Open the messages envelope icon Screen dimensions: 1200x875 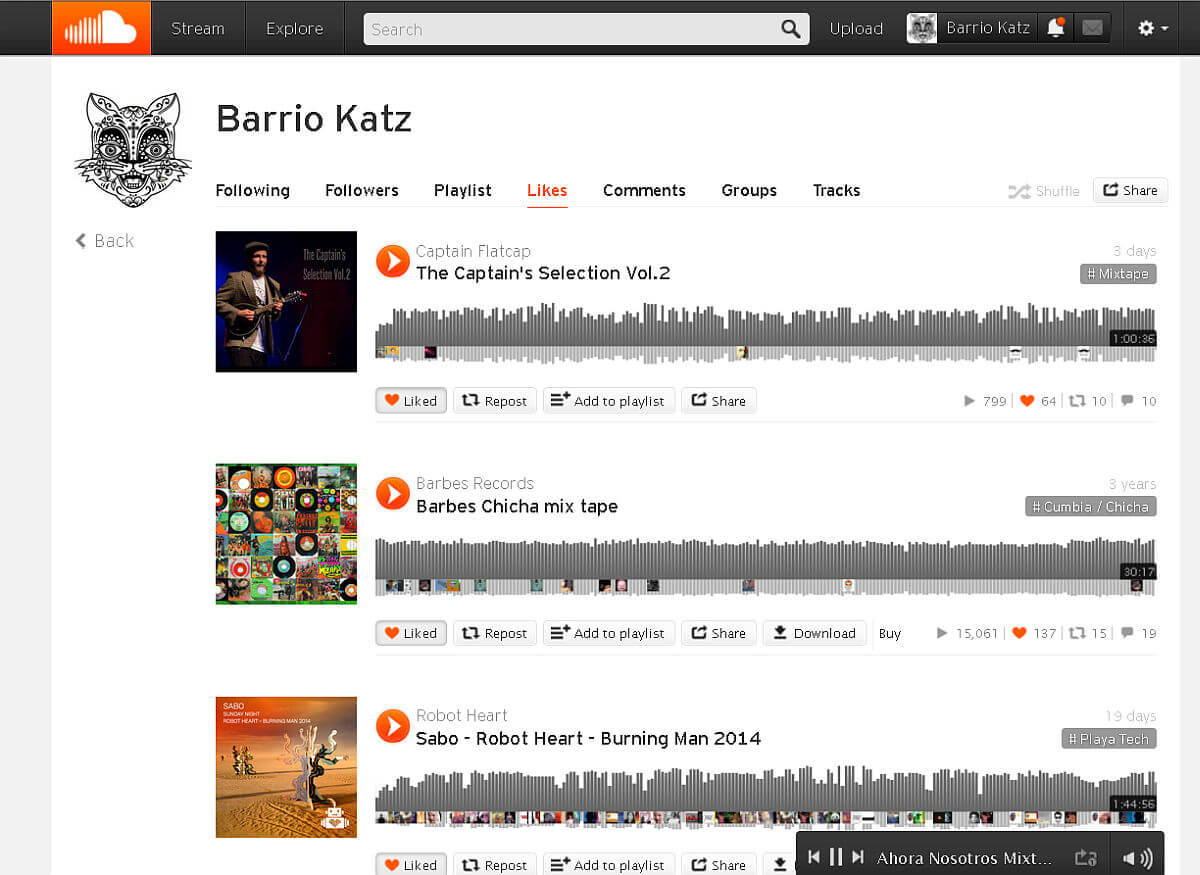pyautogui.click(x=1092, y=28)
